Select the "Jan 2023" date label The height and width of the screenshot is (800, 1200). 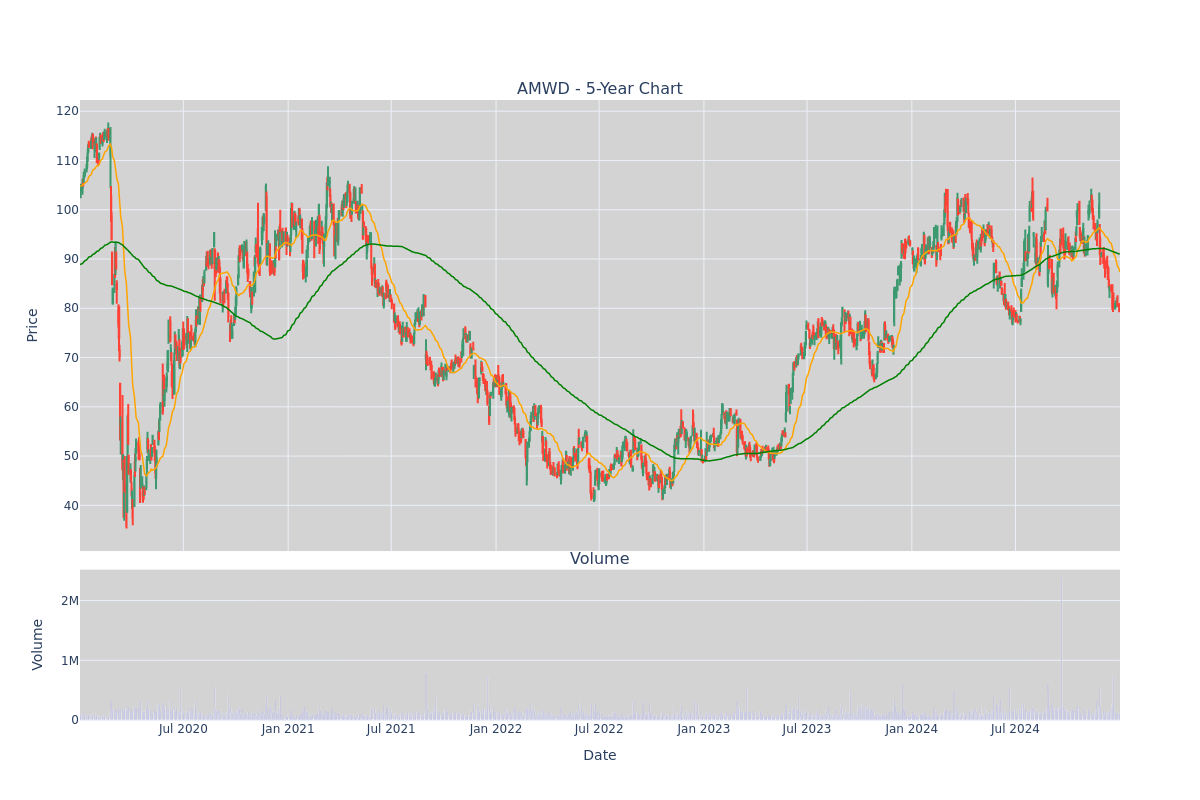(704, 729)
